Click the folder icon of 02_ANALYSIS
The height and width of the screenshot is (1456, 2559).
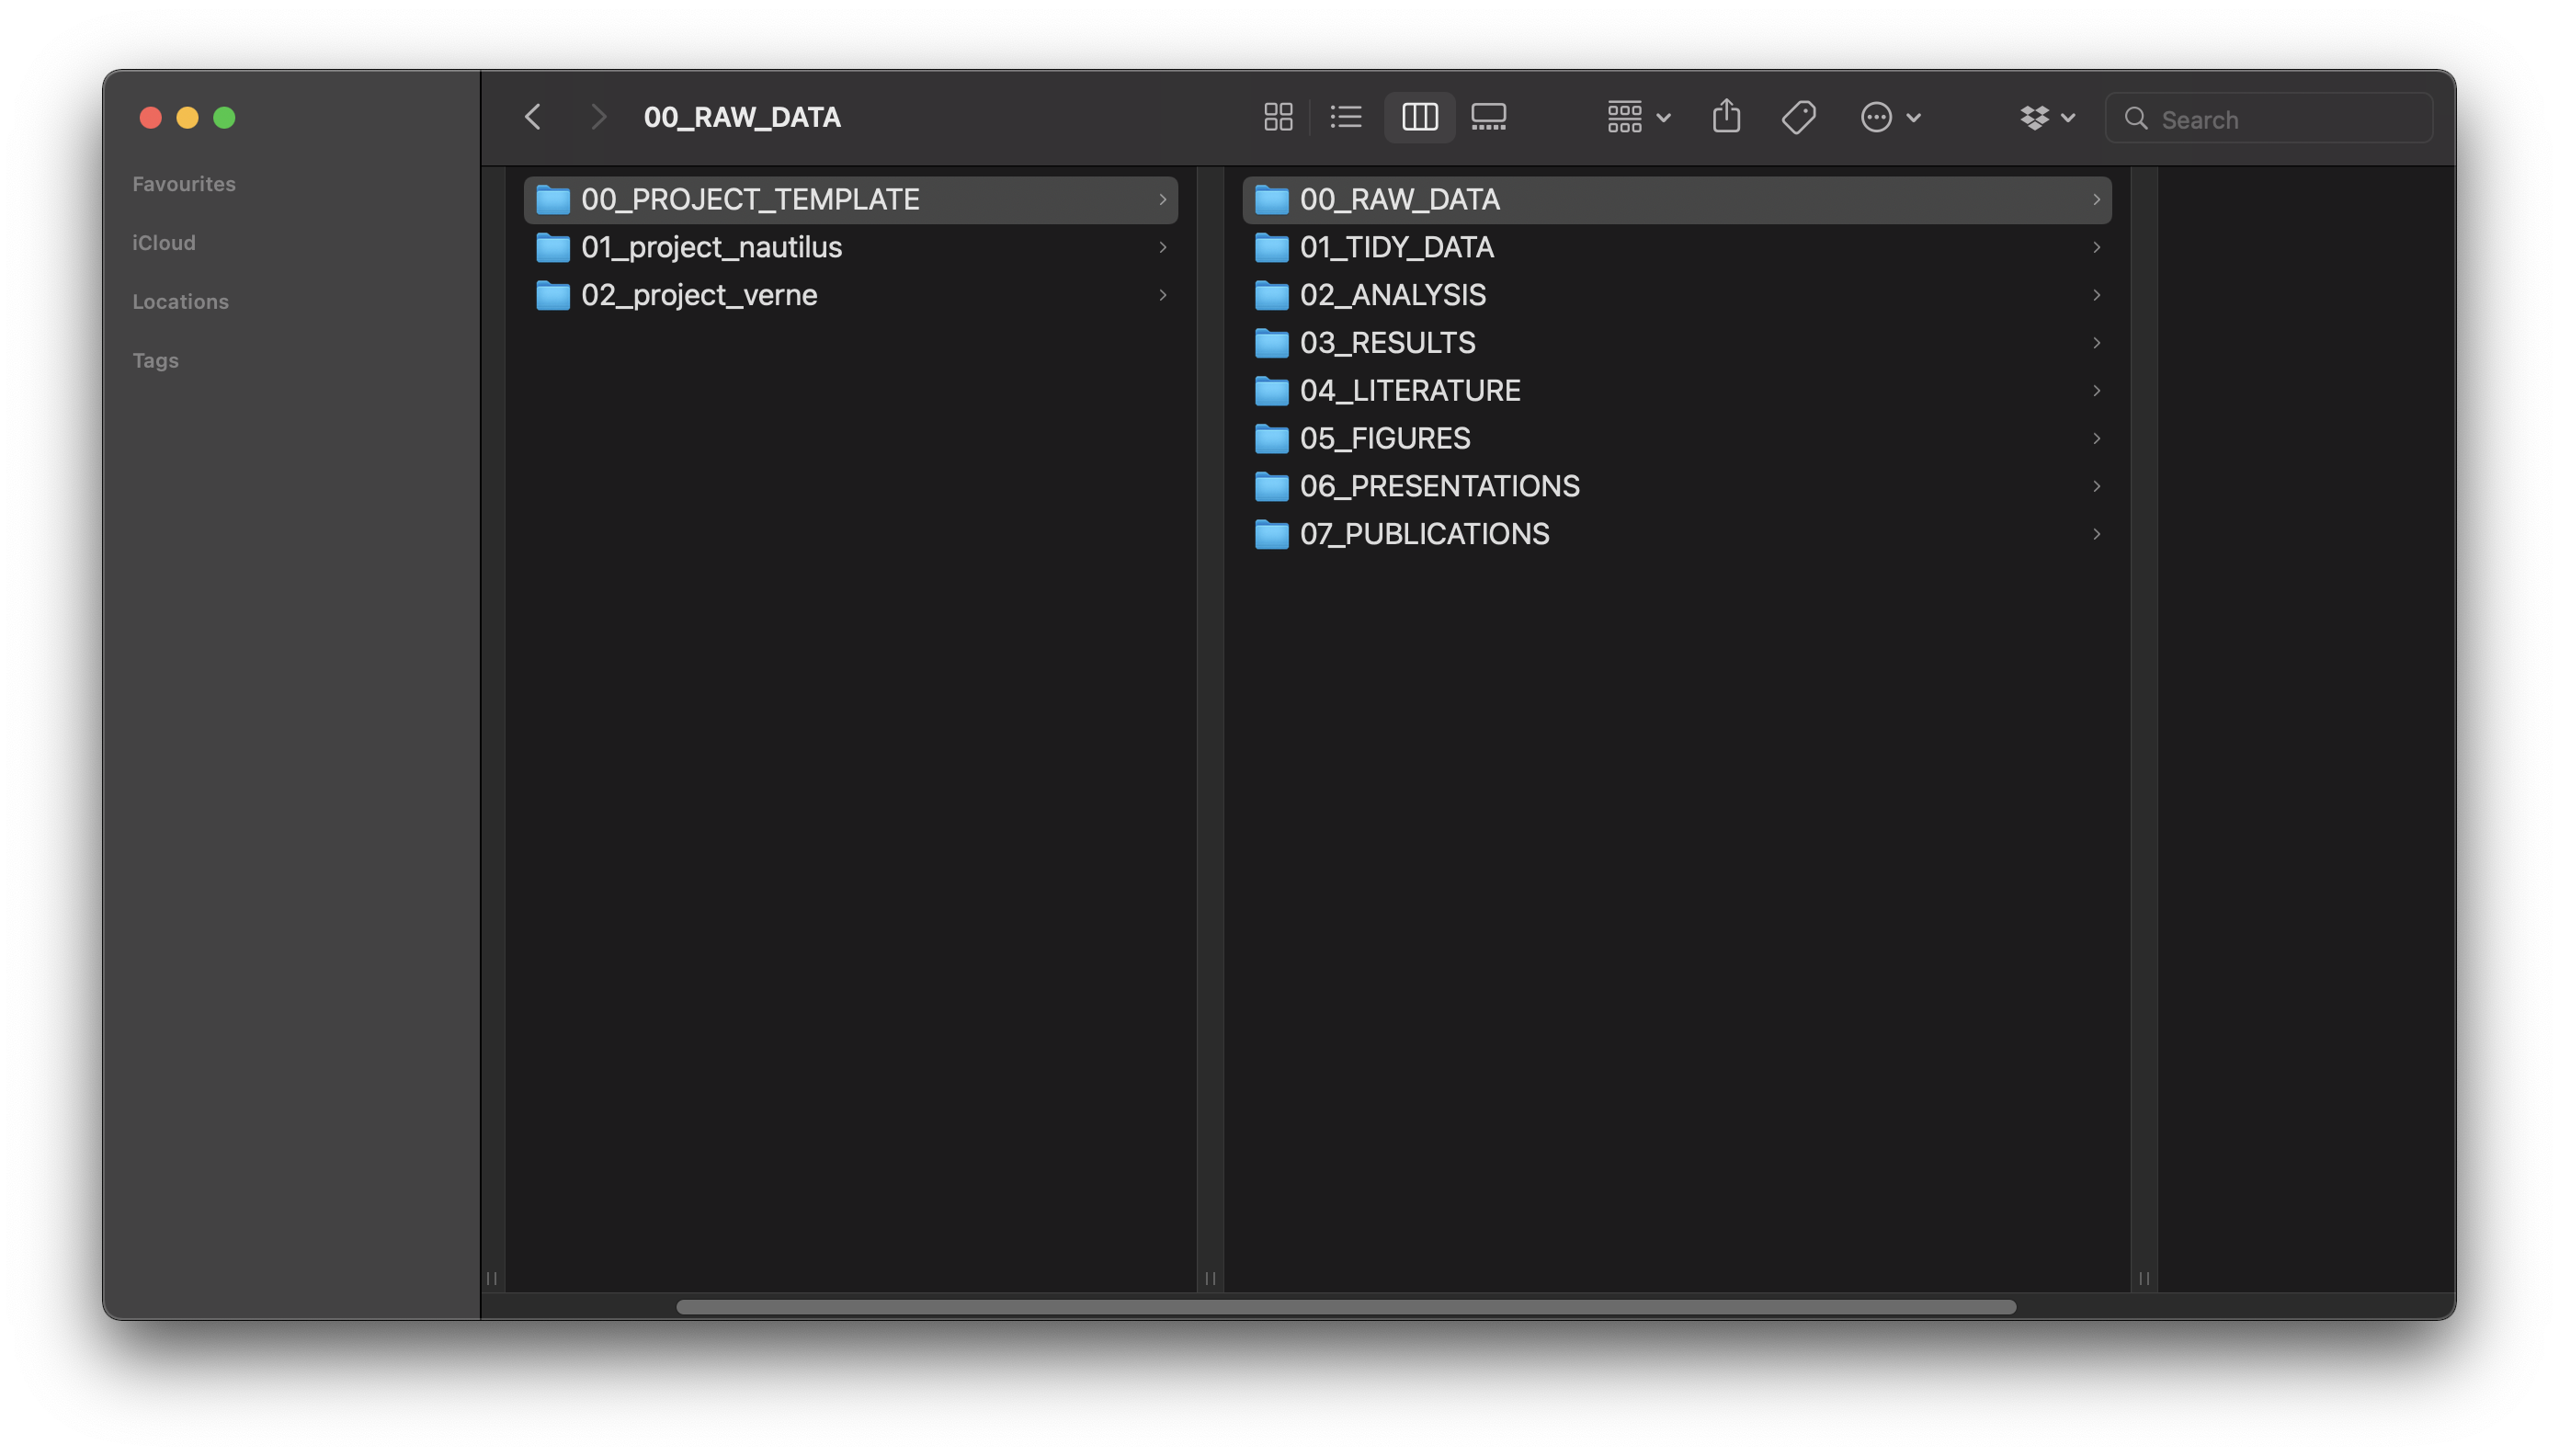point(1271,295)
